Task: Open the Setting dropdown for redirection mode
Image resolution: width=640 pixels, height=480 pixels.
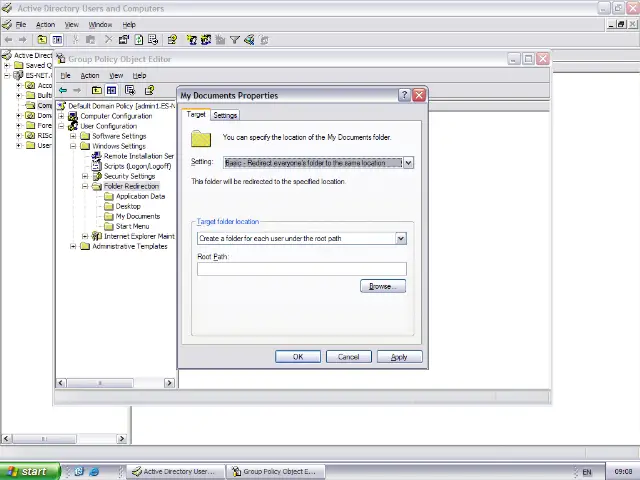Action: coord(408,163)
